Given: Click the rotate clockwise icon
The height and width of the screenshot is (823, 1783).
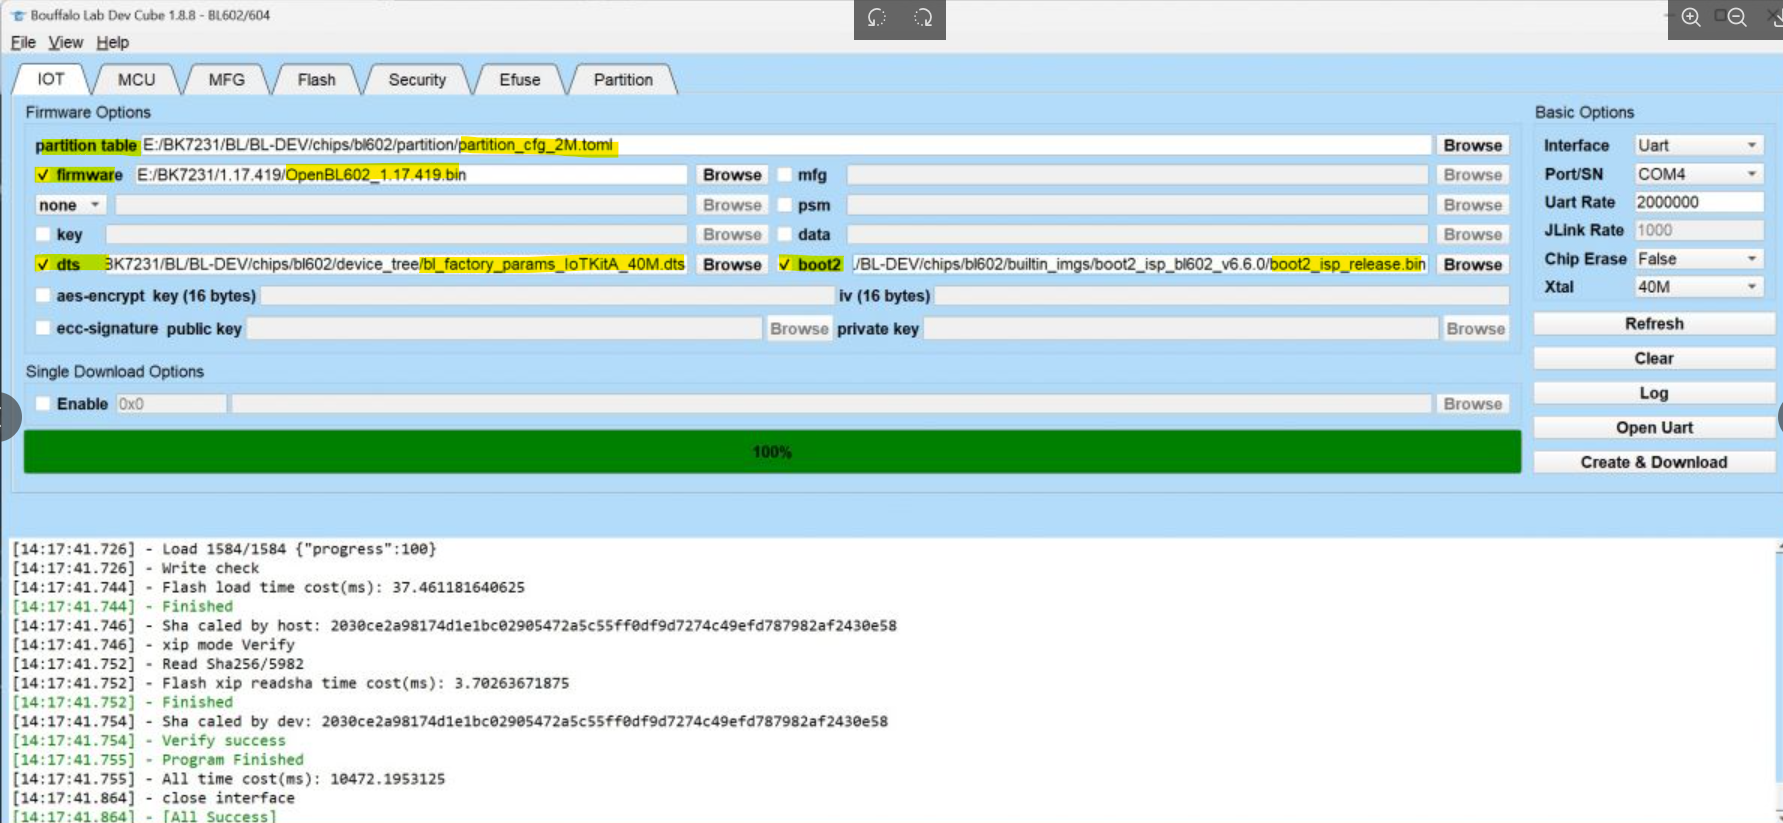Looking at the screenshot, I should pyautogui.click(x=923, y=17).
